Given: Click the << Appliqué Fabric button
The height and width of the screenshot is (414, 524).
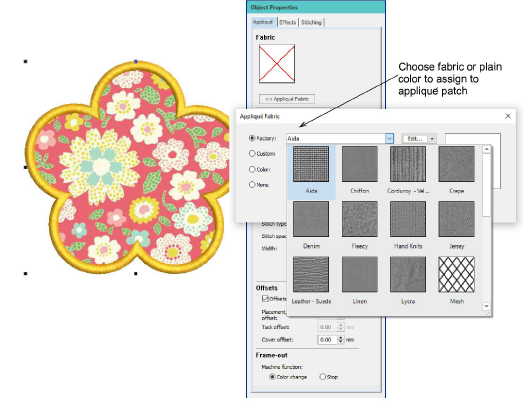Looking at the screenshot, I should tap(287, 99).
